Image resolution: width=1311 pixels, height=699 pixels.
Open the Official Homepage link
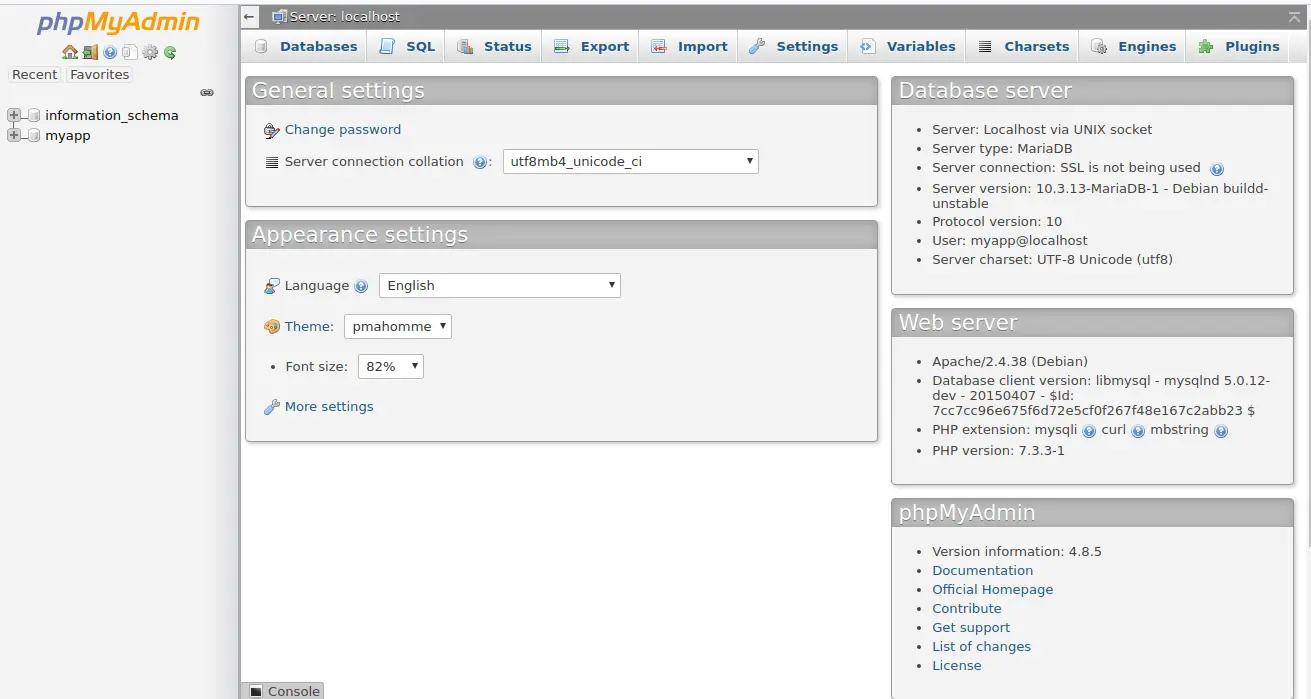(993, 590)
